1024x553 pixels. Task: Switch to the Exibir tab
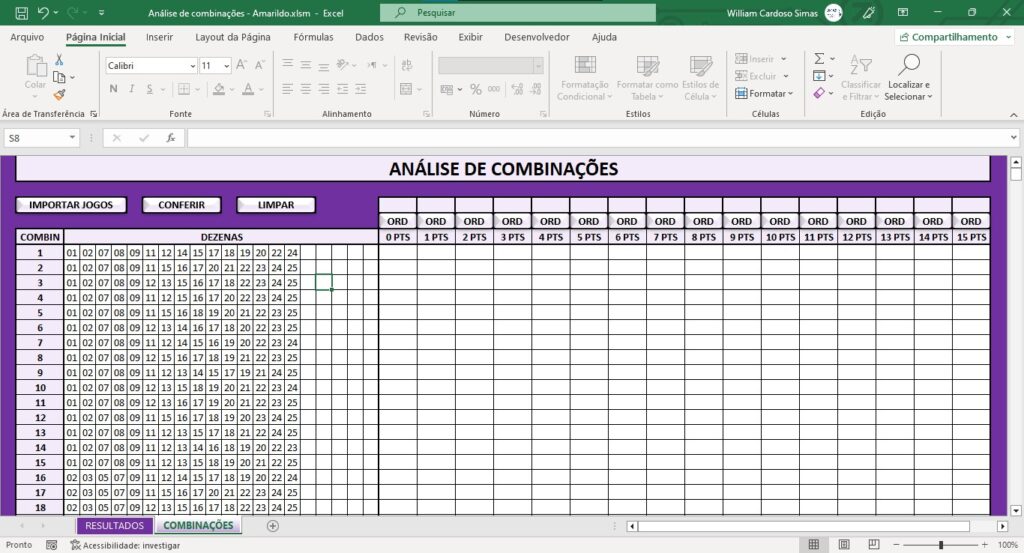[470, 37]
